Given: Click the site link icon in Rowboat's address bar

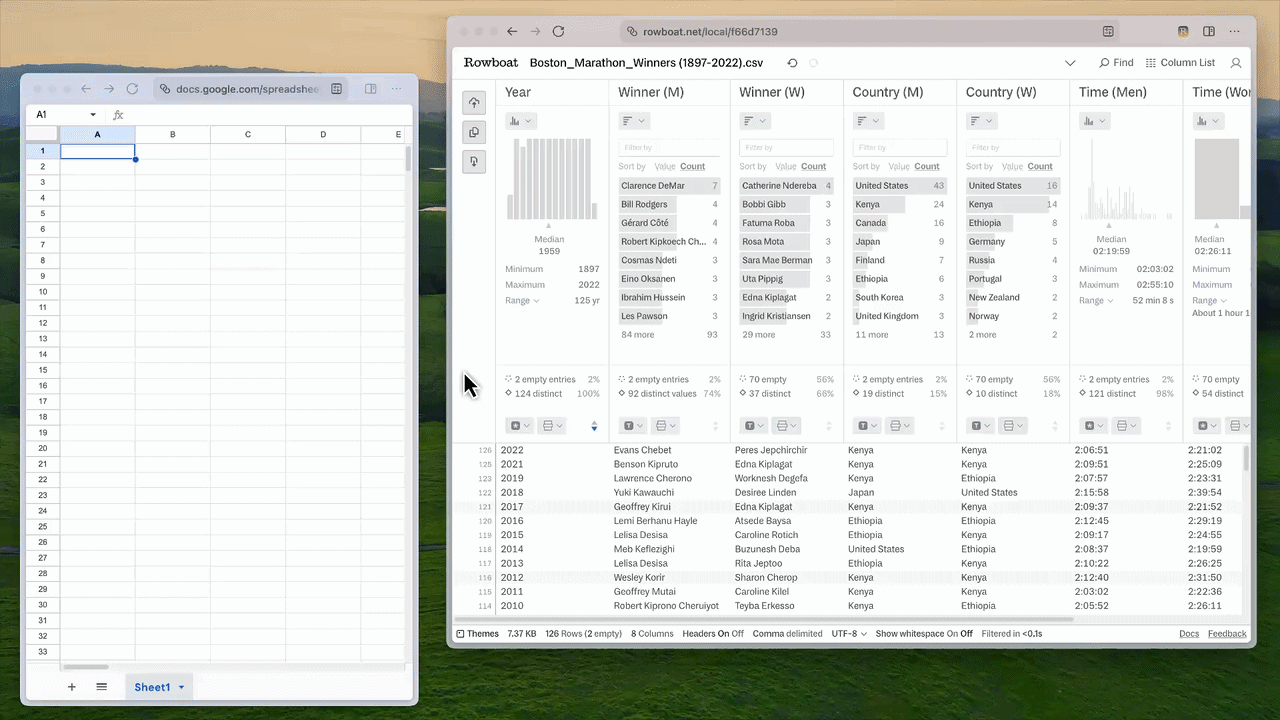Looking at the screenshot, I should (x=632, y=32).
